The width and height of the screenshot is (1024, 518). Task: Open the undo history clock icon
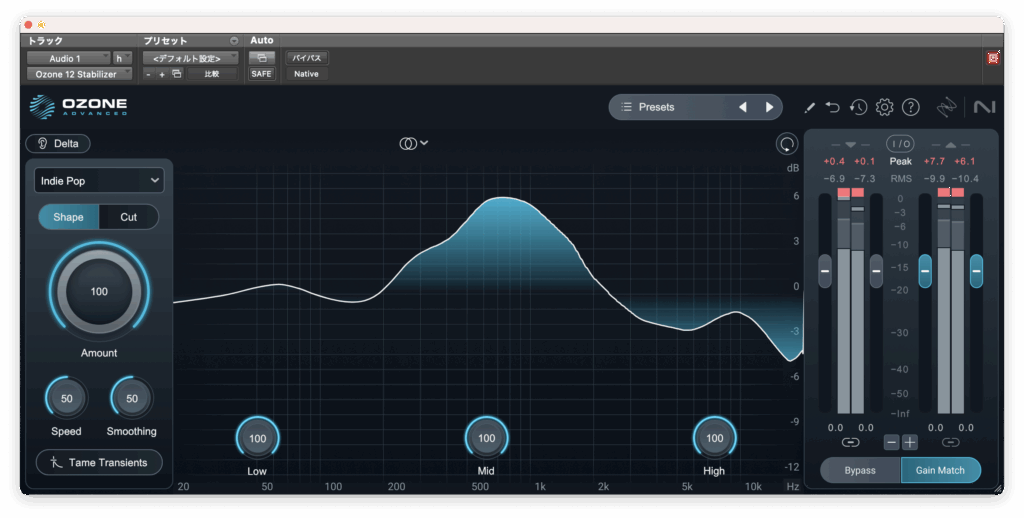tap(858, 107)
